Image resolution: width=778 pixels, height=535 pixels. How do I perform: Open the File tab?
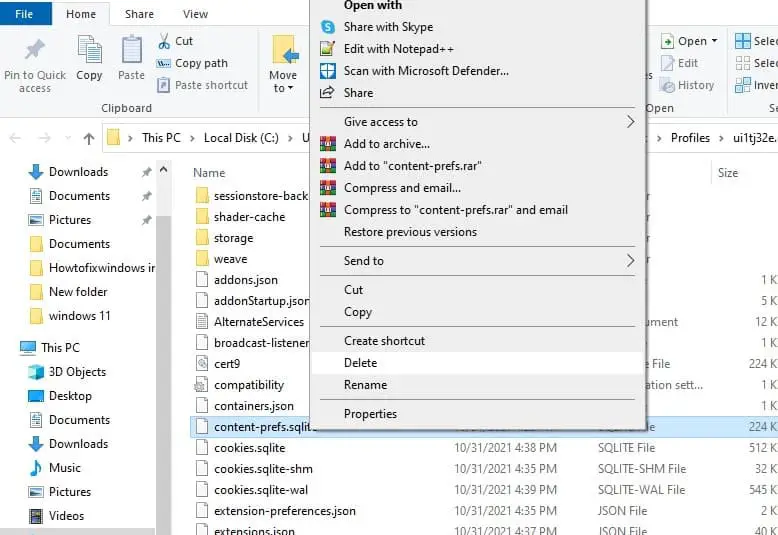click(25, 14)
